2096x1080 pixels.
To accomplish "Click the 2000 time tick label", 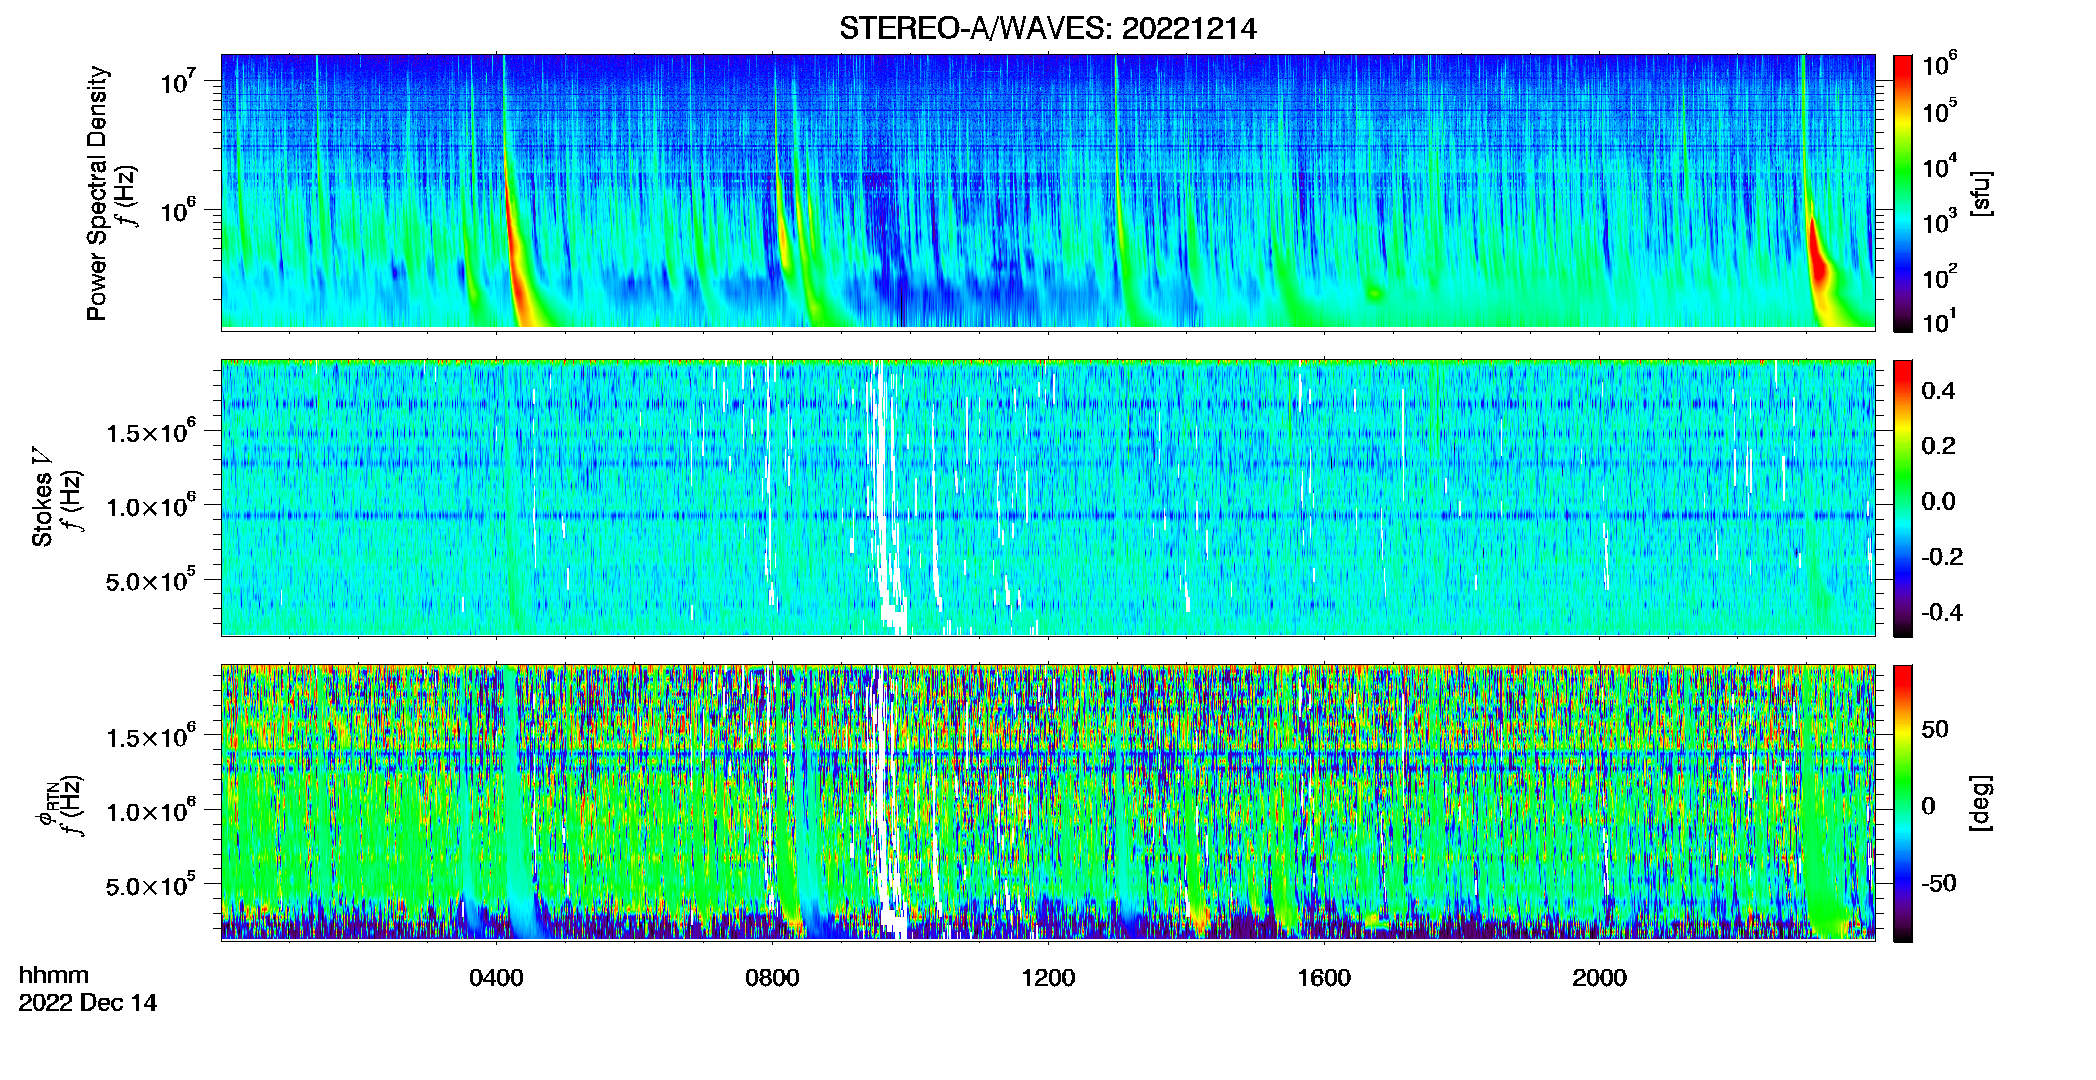I will click(x=1599, y=978).
